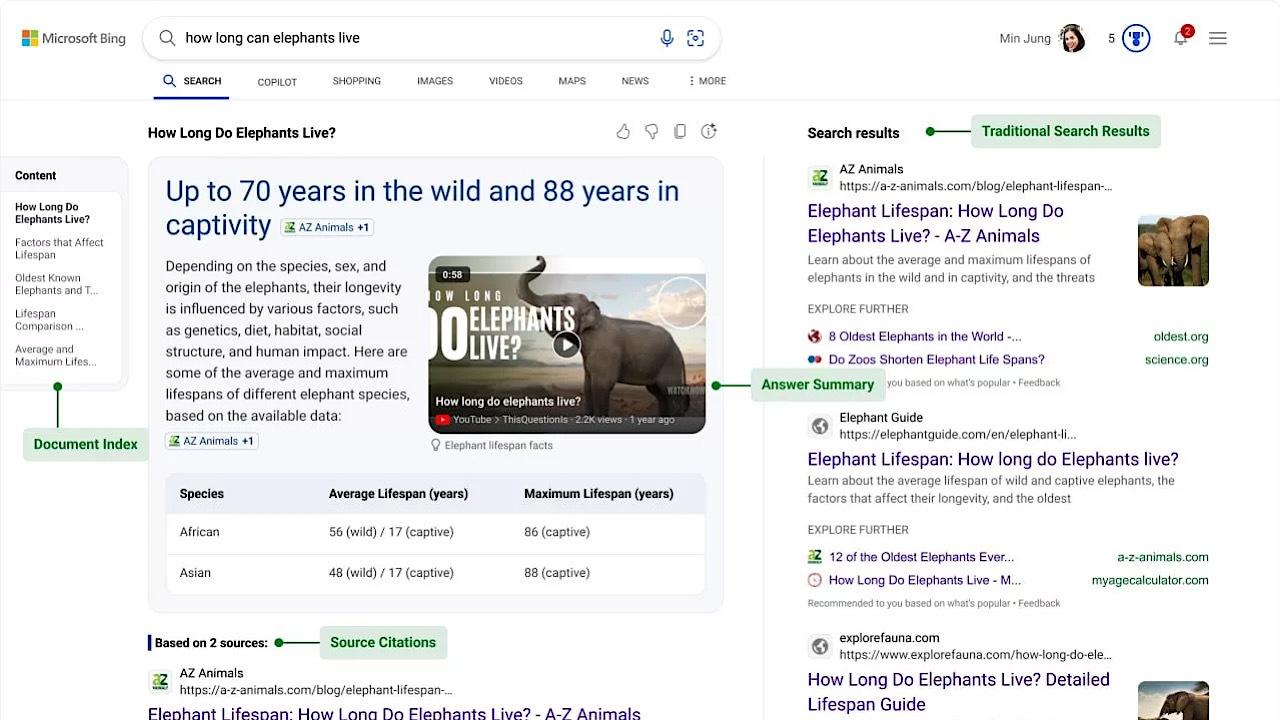Click the Asian species table cell
This screenshot has height=720, width=1280.
195,573
